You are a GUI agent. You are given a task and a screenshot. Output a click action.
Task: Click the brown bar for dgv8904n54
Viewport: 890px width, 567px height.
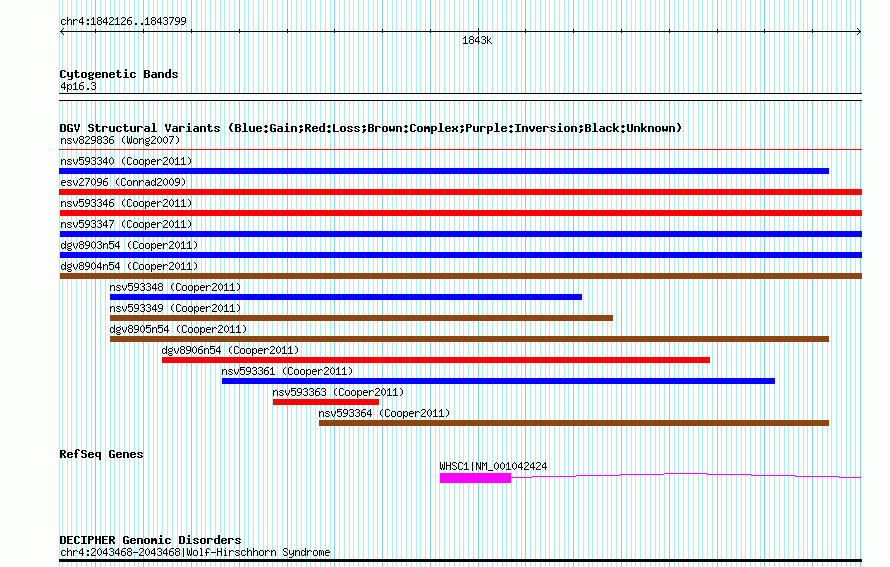[460, 276]
